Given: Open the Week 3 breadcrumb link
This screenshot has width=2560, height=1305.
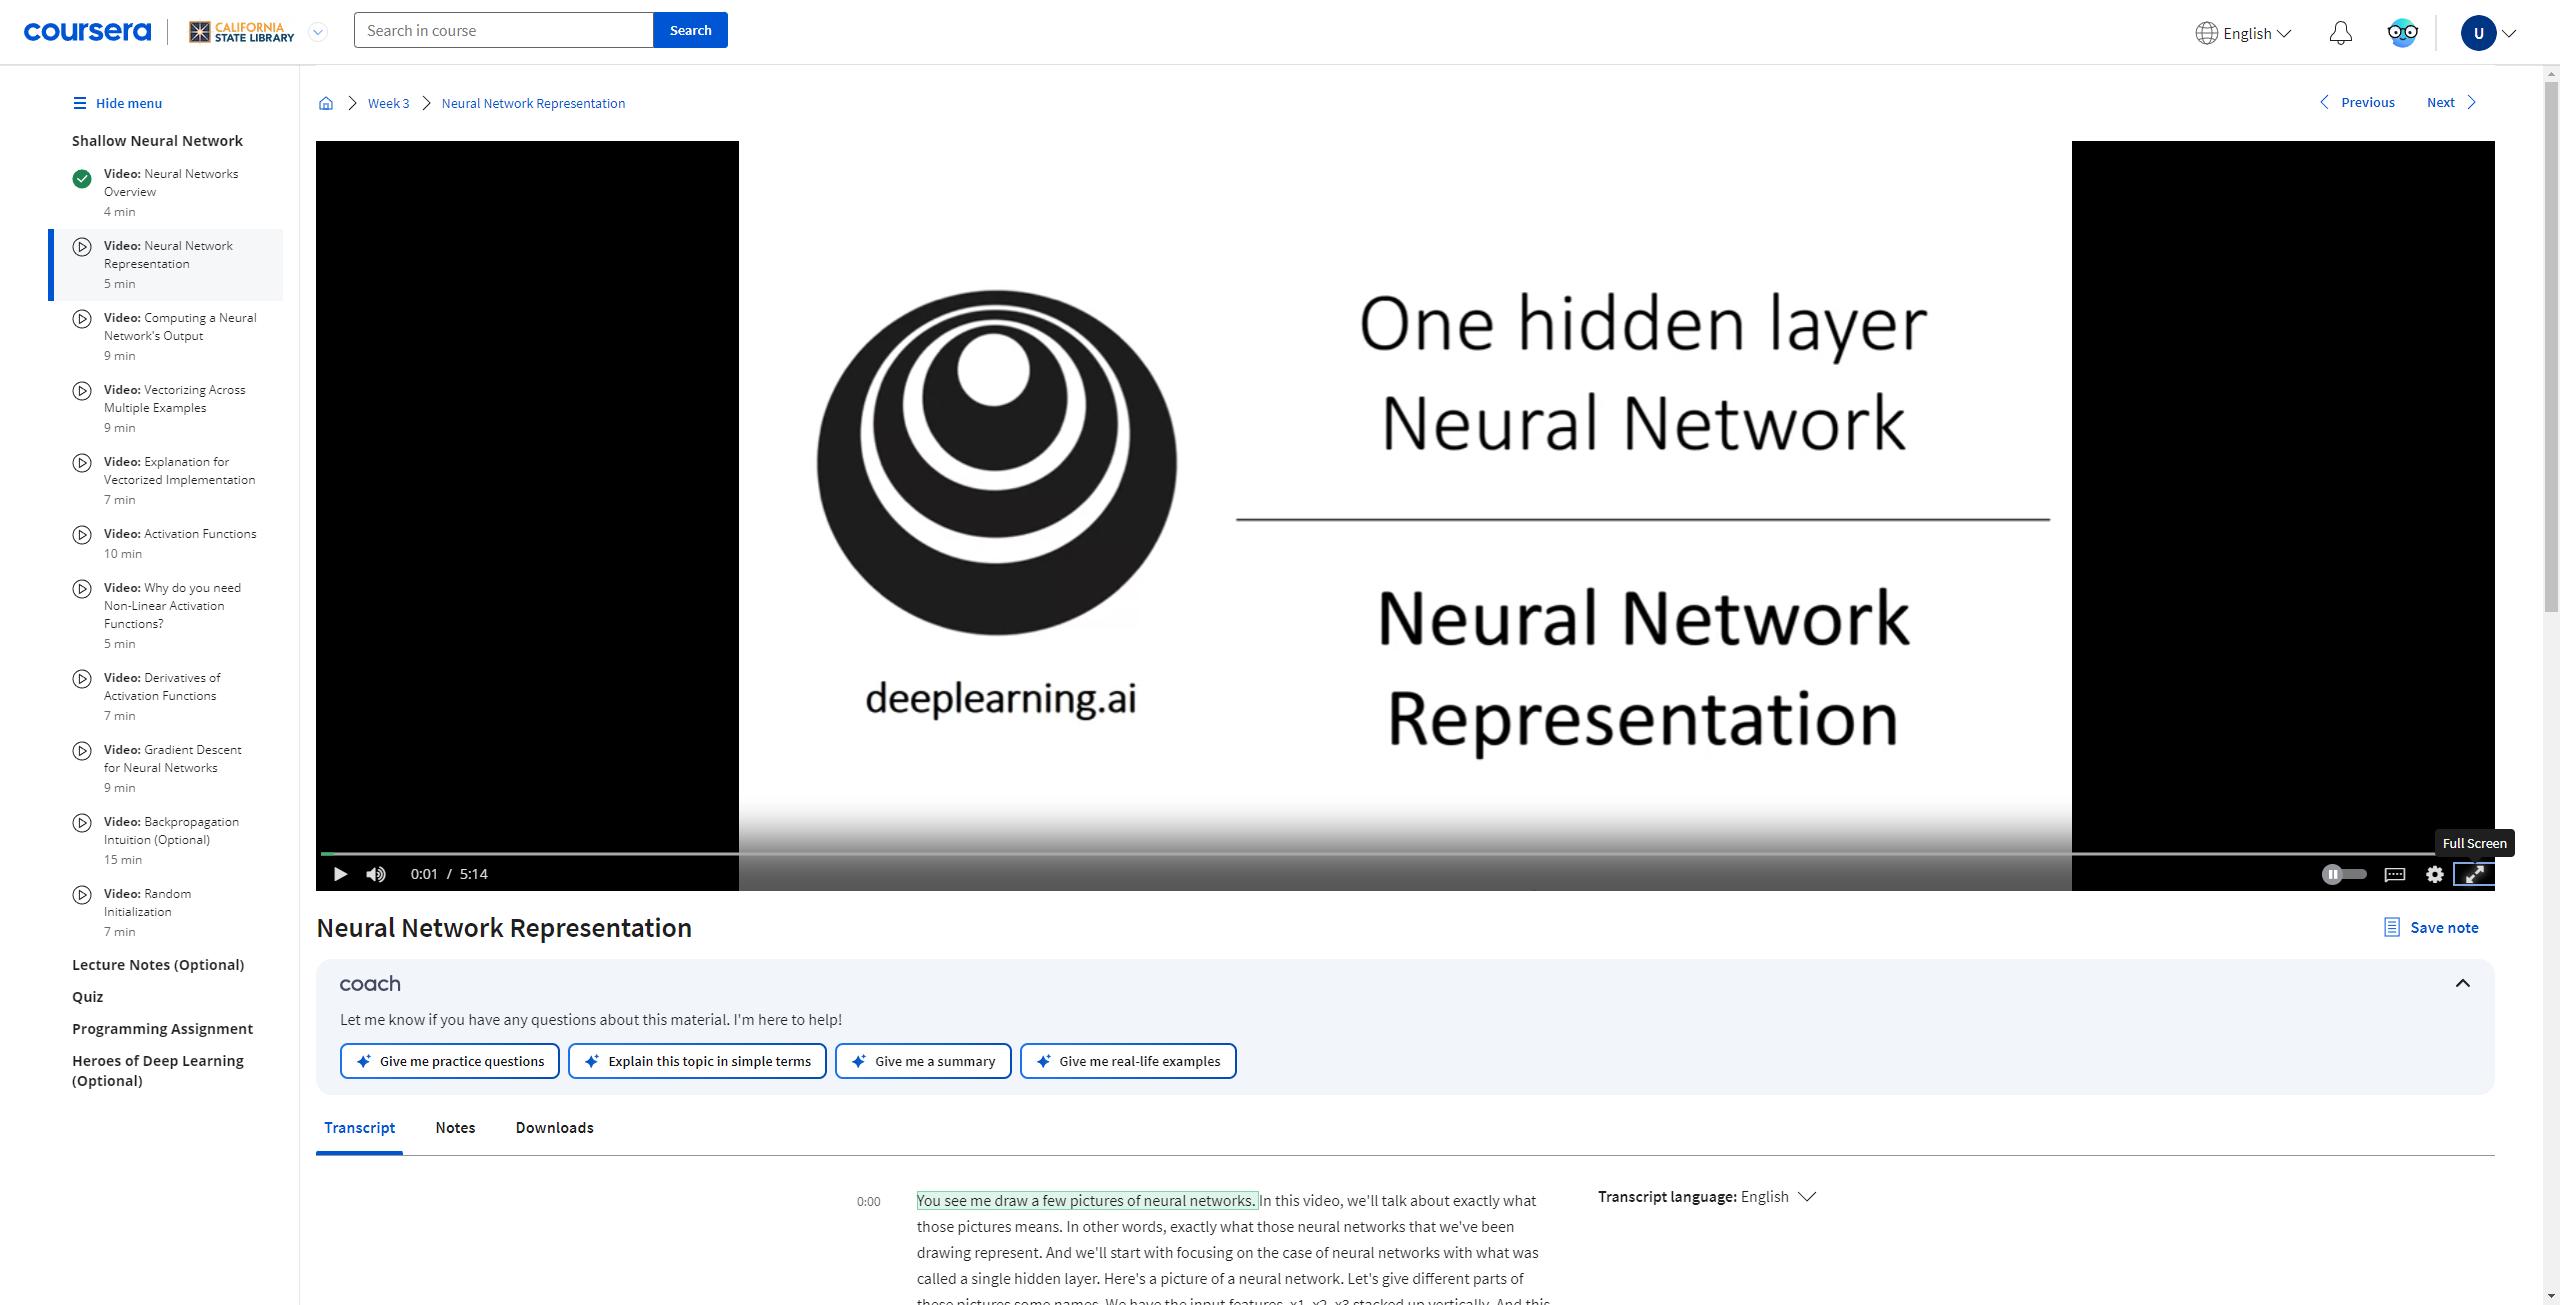Looking at the screenshot, I should pos(388,103).
